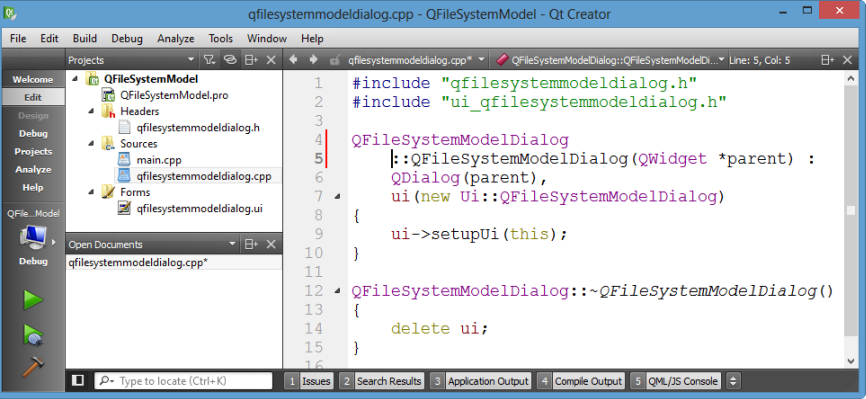Click the Run green play button
This screenshot has width=866, height=399.
pos(33,301)
